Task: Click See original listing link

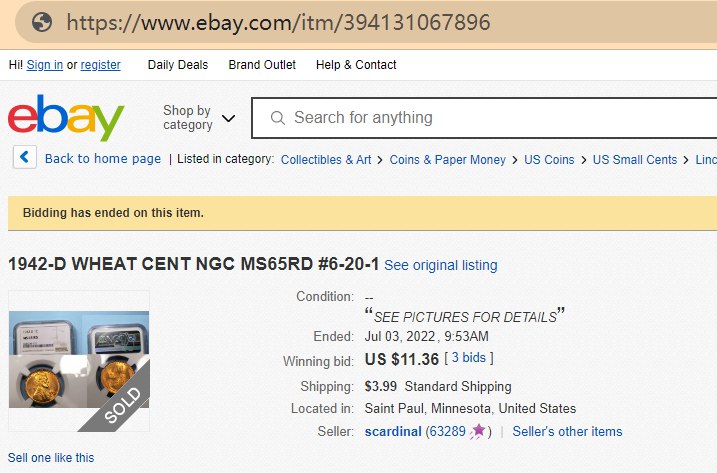Action: (441, 265)
